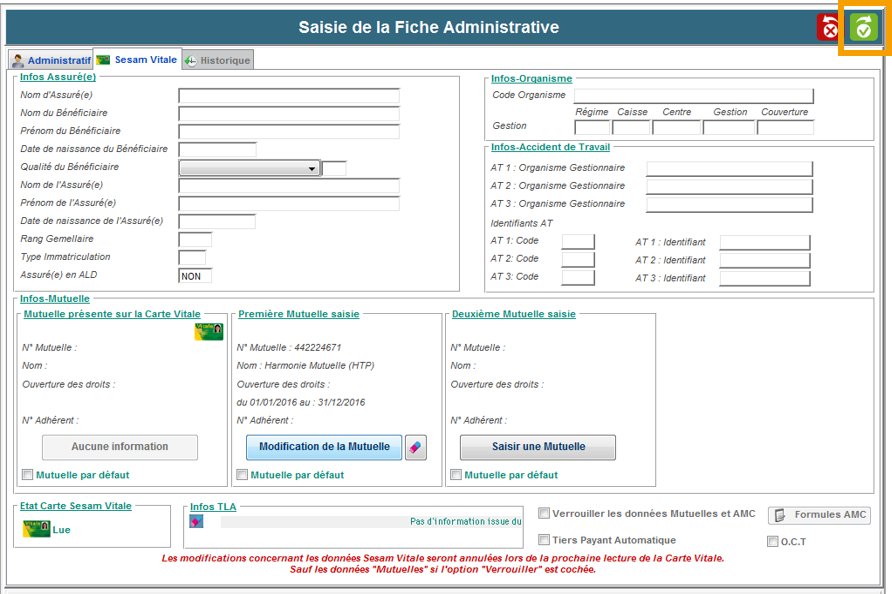Click the green validate checkmark icon
This screenshot has height=594, width=892.
click(x=862, y=28)
